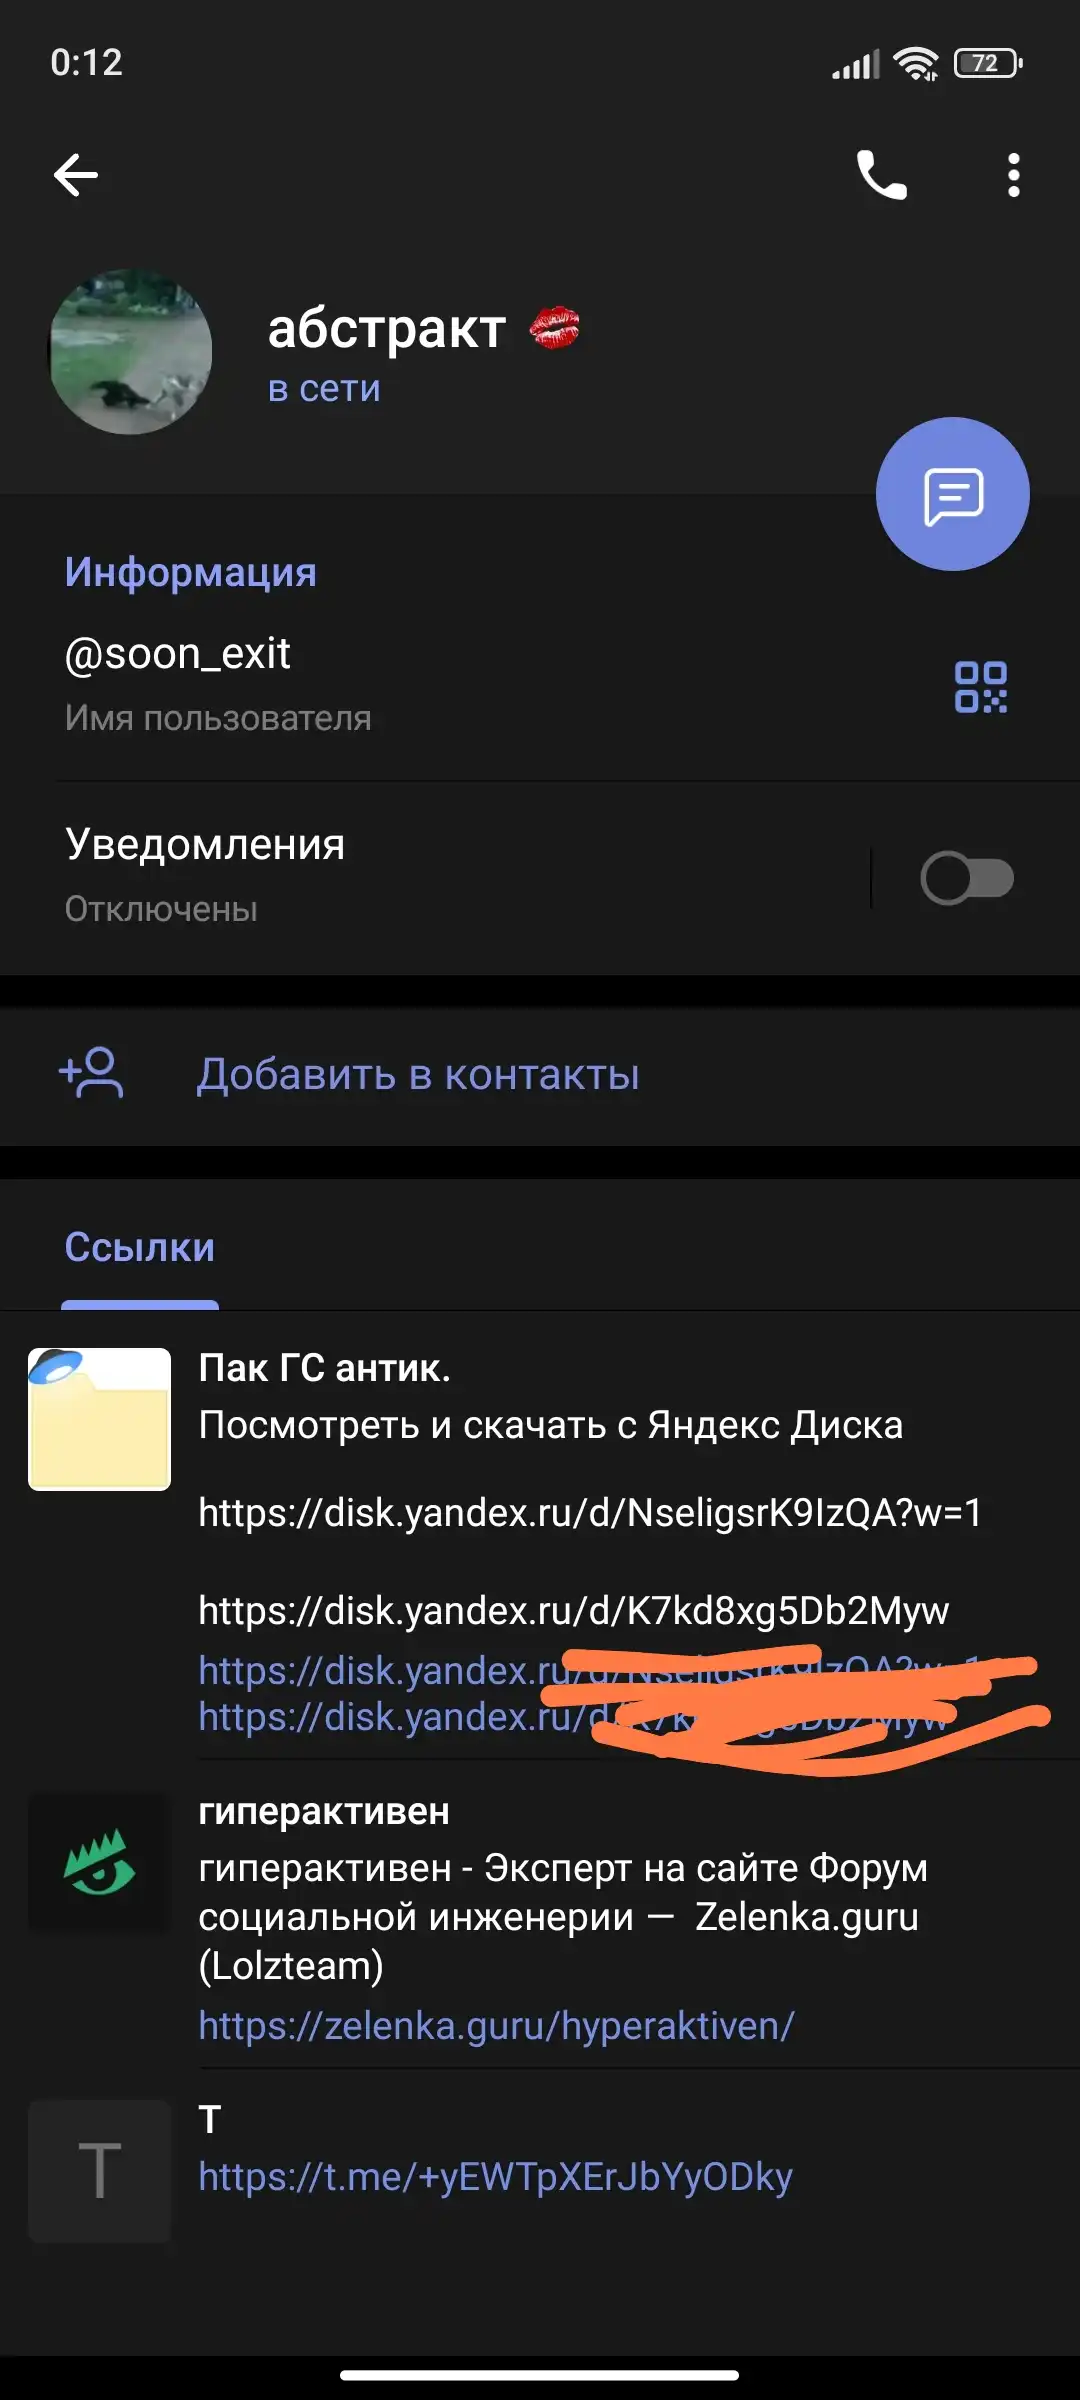1080x2400 pixels.
Task: Toggle the notifications switch
Action: point(967,878)
